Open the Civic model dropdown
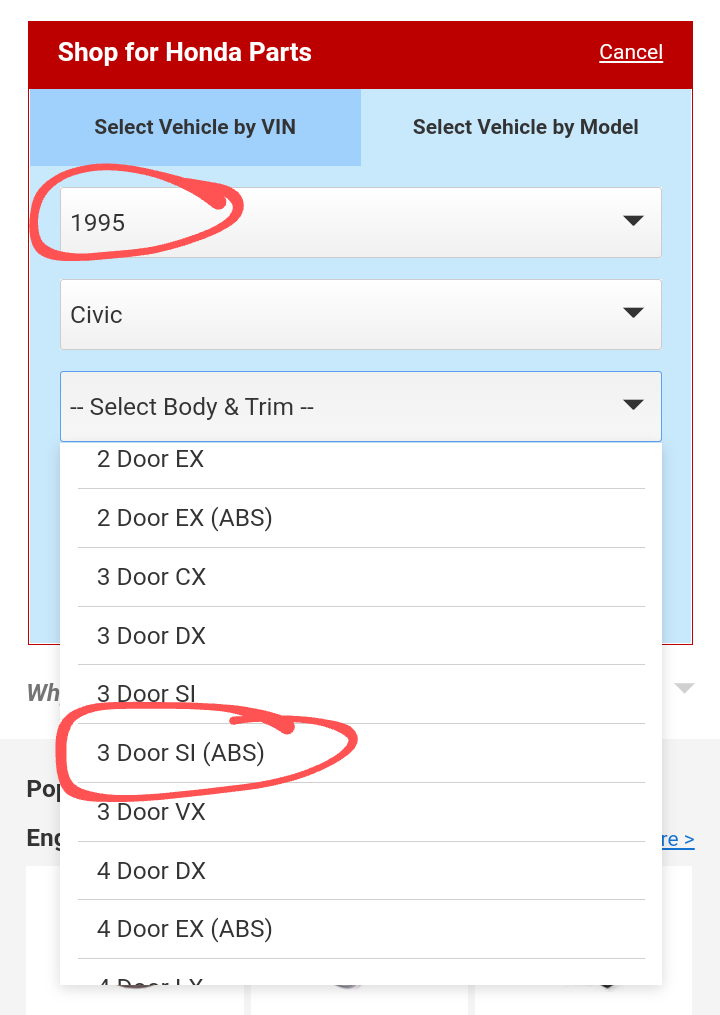The image size is (720, 1015). (x=360, y=314)
